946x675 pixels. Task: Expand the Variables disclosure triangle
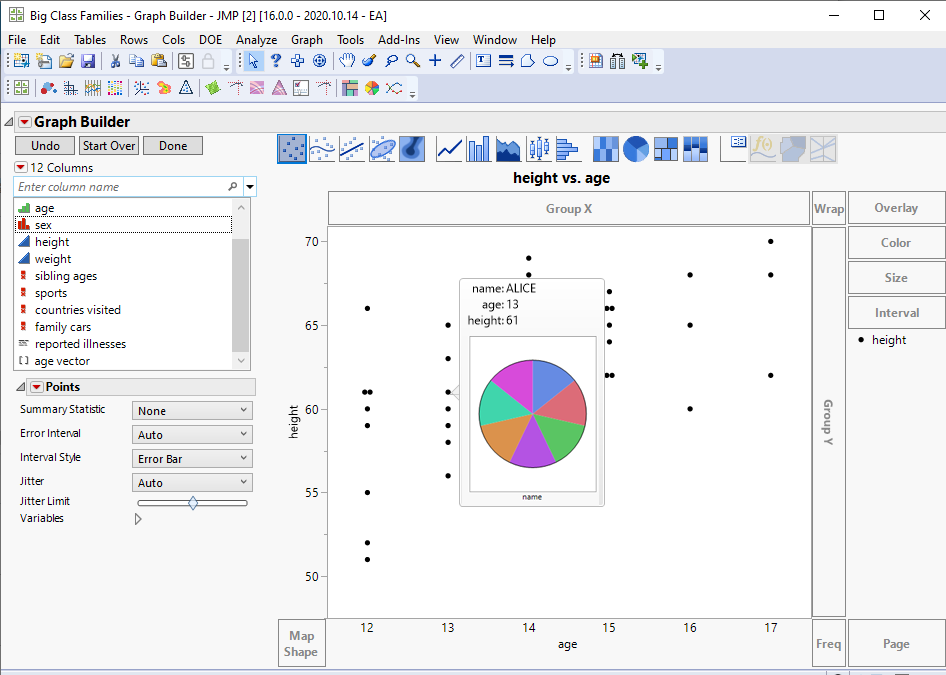pos(138,519)
